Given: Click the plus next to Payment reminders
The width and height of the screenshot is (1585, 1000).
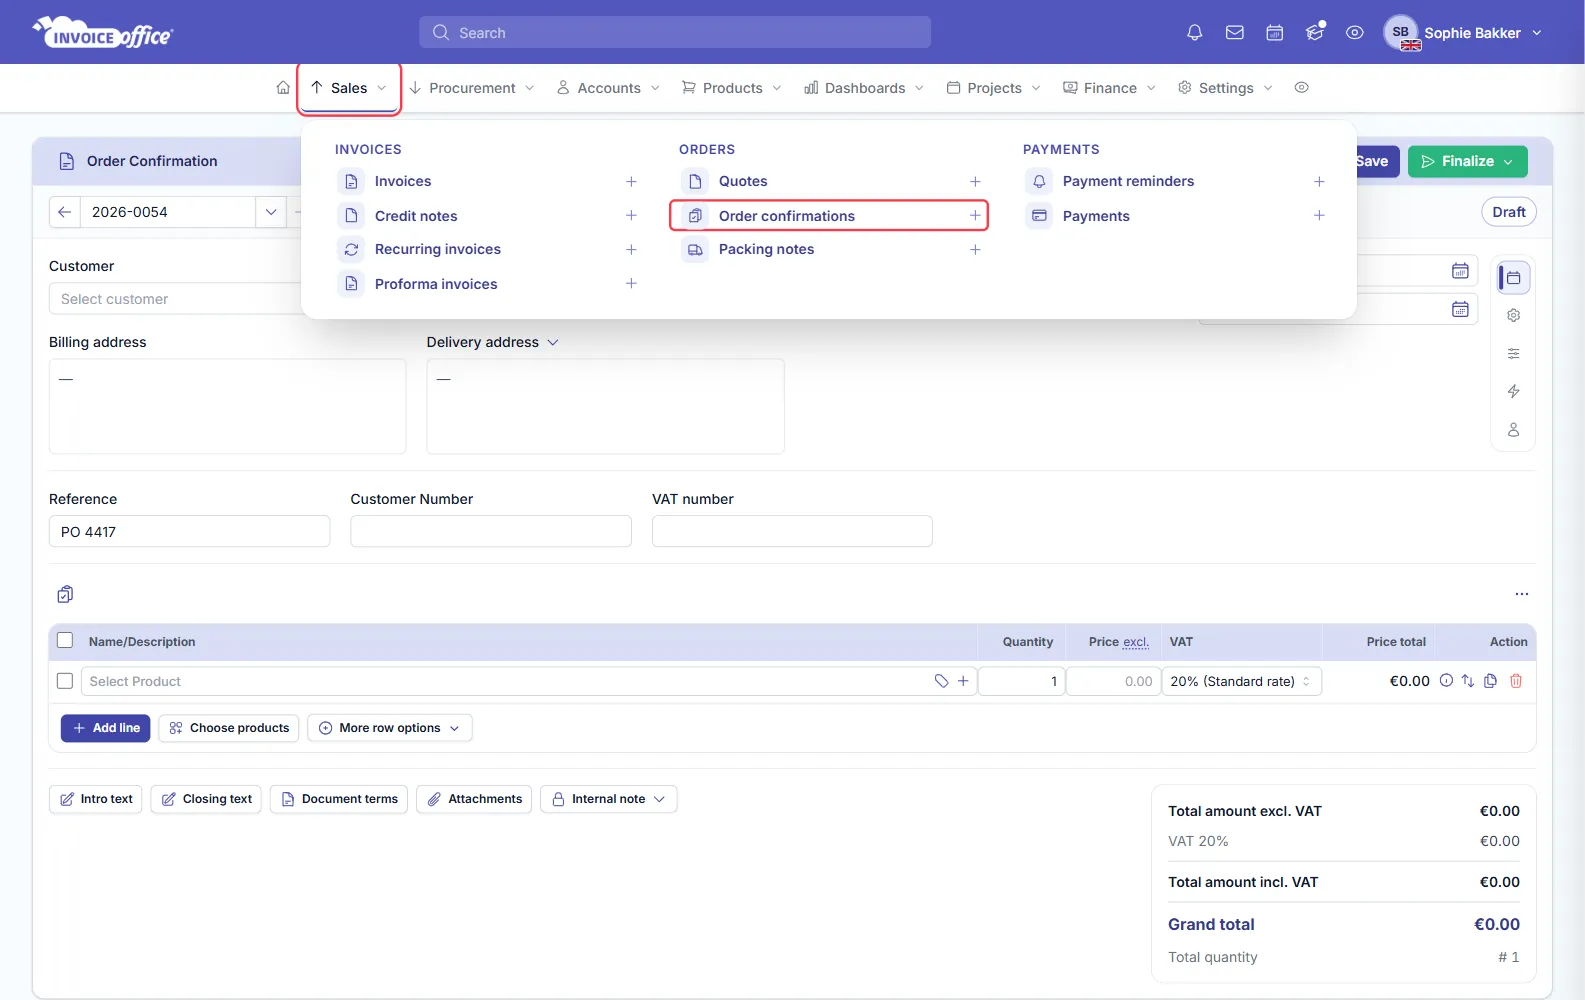Looking at the screenshot, I should pos(1319,181).
